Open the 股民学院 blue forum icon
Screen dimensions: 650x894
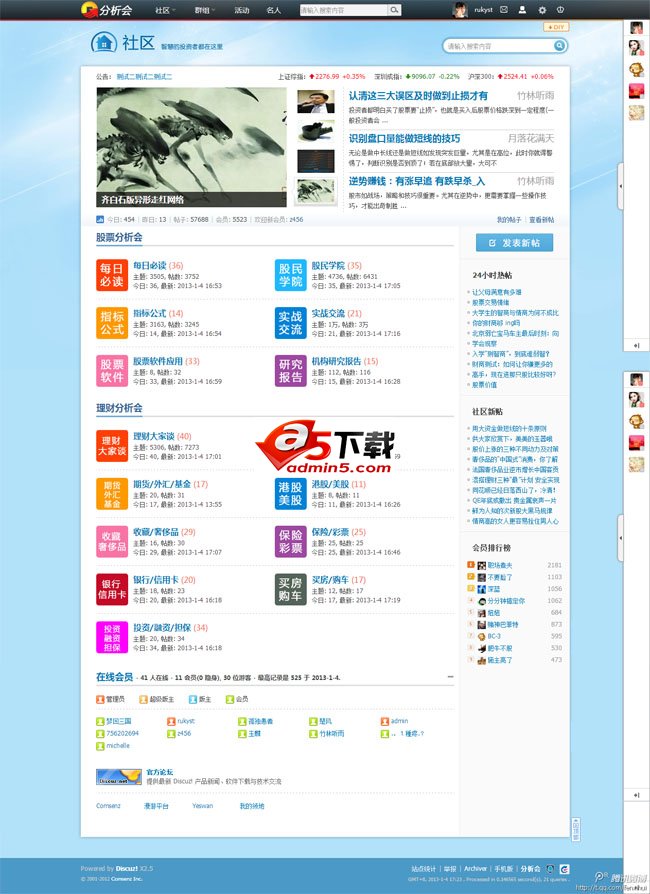pyautogui.click(x=290, y=275)
